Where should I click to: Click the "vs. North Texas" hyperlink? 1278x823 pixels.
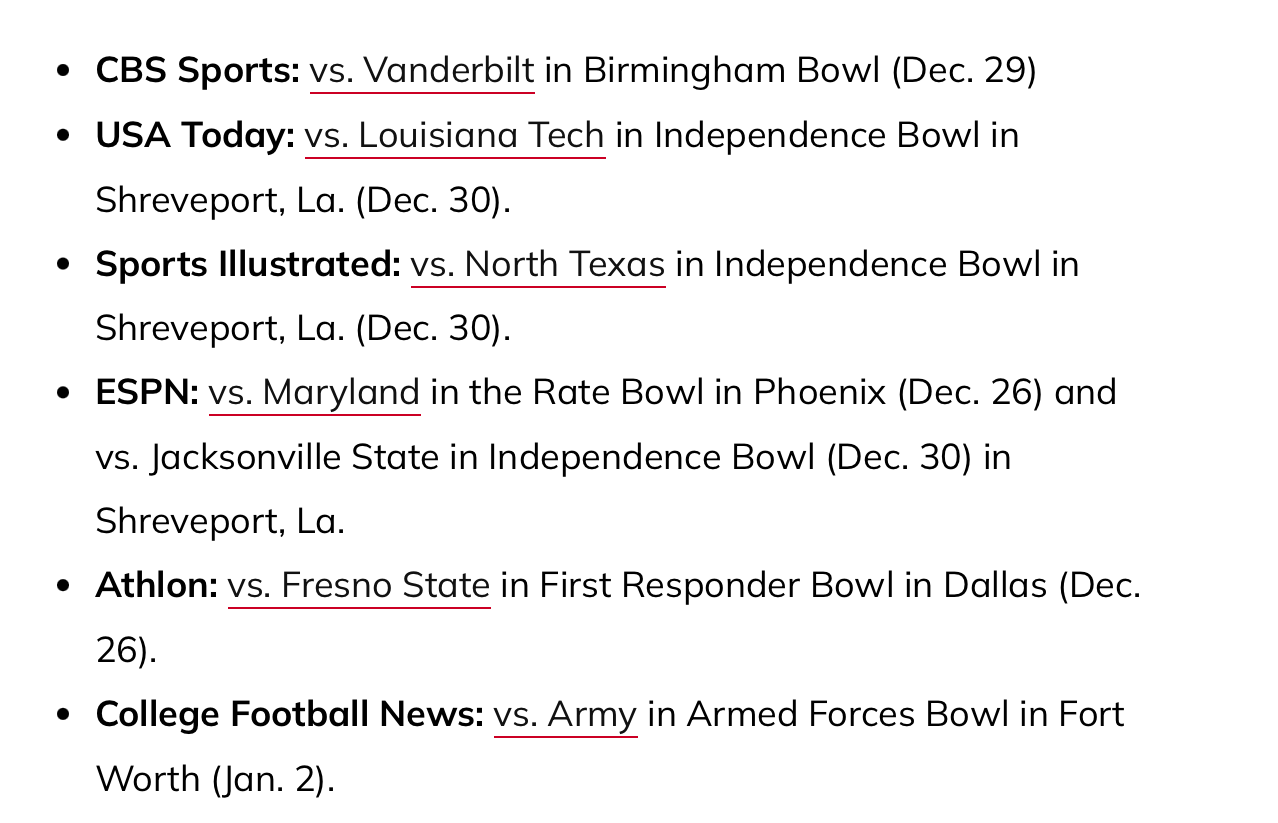tap(538, 264)
